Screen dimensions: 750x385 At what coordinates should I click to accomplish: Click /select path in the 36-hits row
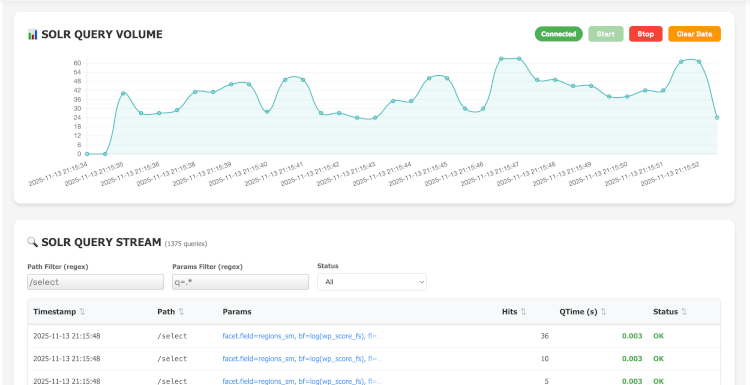[x=172, y=336]
